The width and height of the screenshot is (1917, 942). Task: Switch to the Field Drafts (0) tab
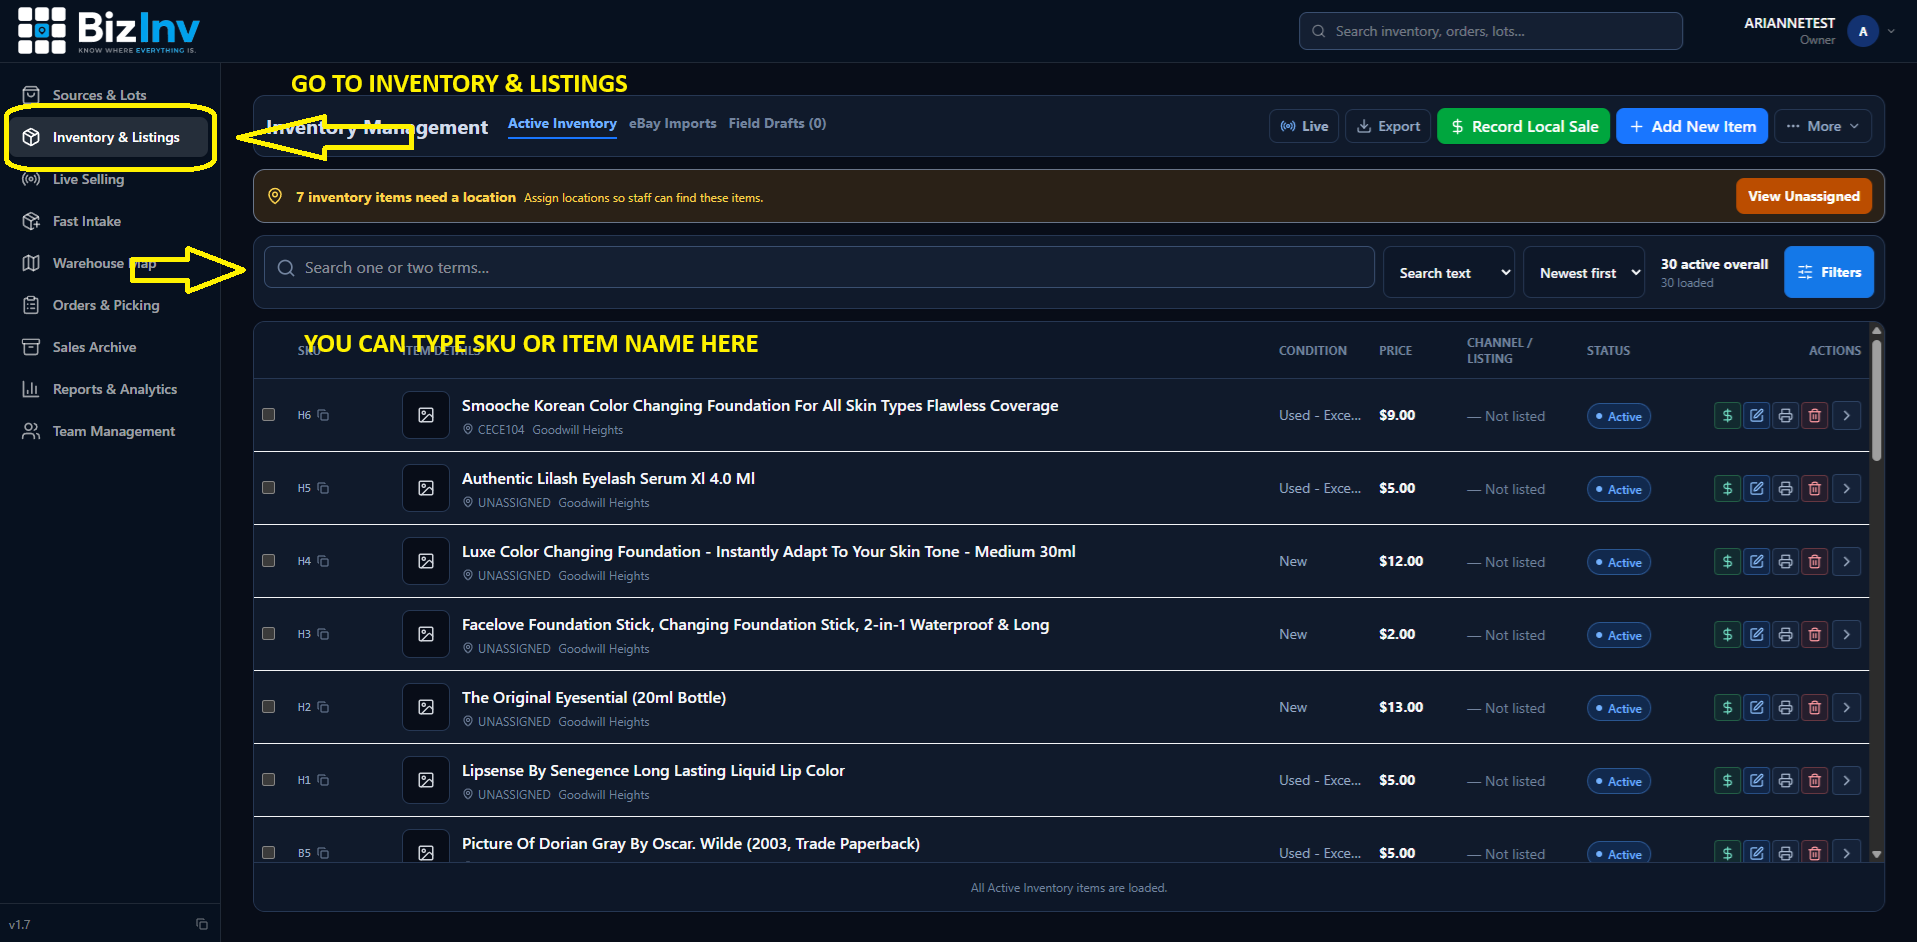pos(777,123)
